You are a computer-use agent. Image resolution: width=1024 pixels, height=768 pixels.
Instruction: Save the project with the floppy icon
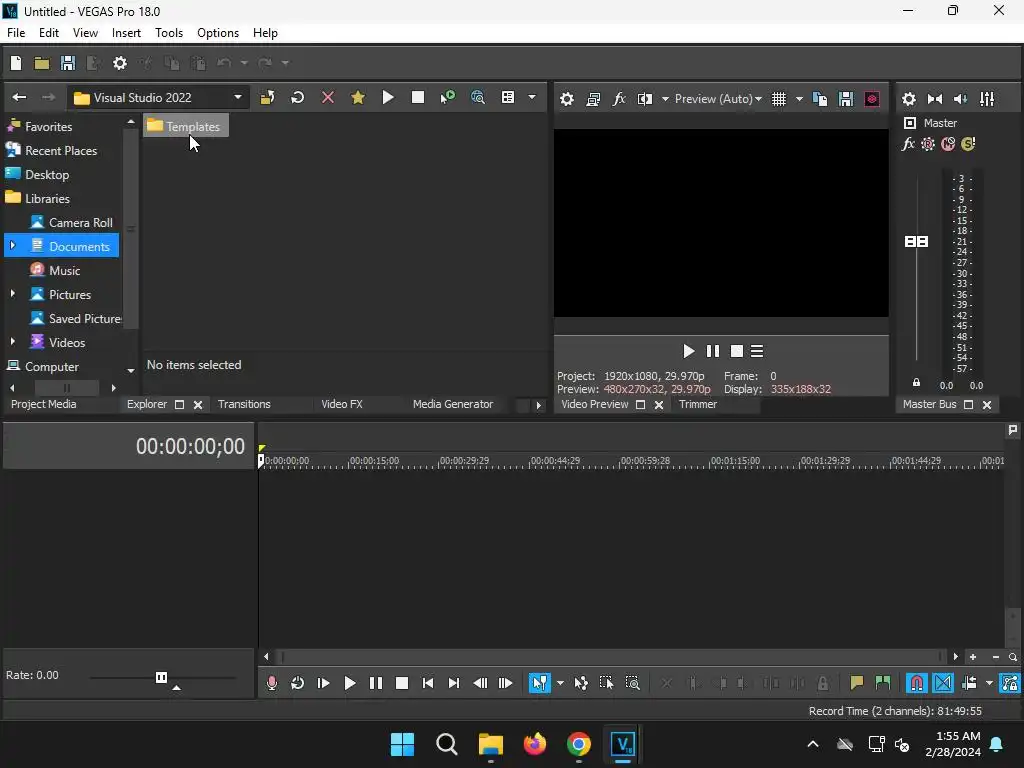pyautogui.click(x=68, y=63)
